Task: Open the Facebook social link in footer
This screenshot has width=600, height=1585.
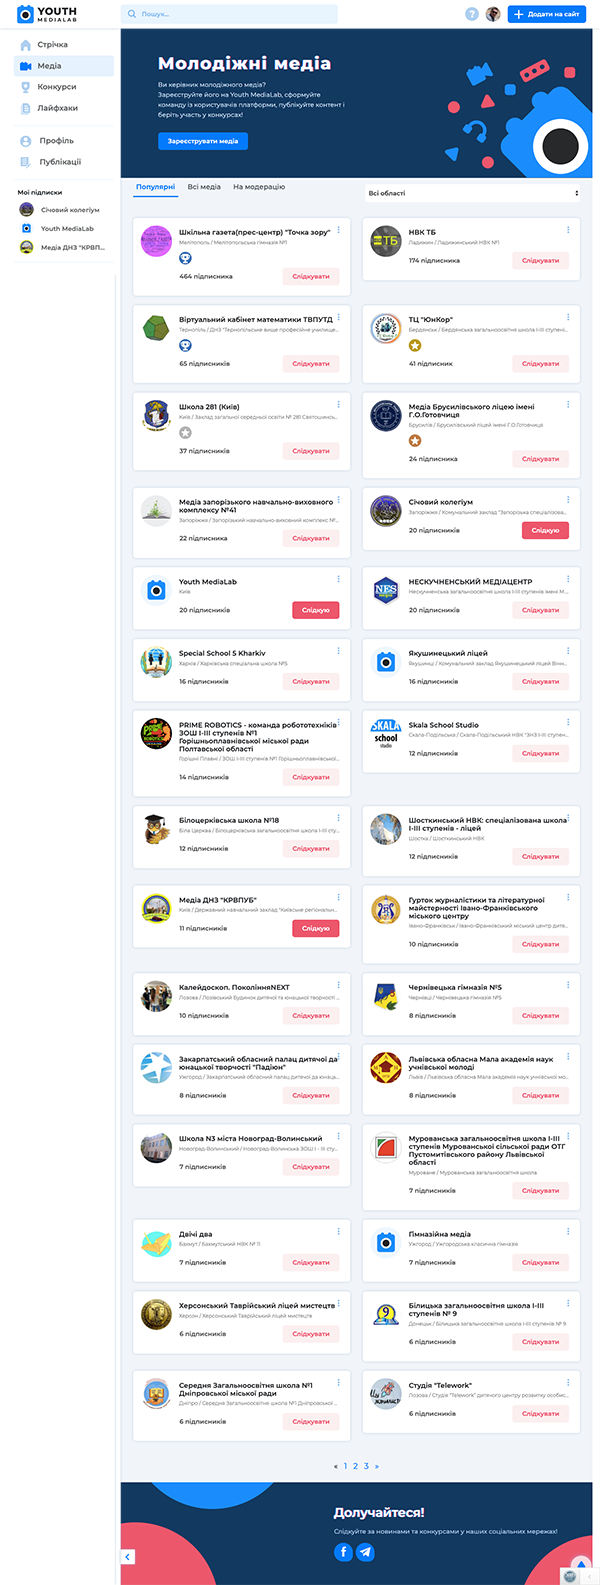Action: (x=343, y=1551)
